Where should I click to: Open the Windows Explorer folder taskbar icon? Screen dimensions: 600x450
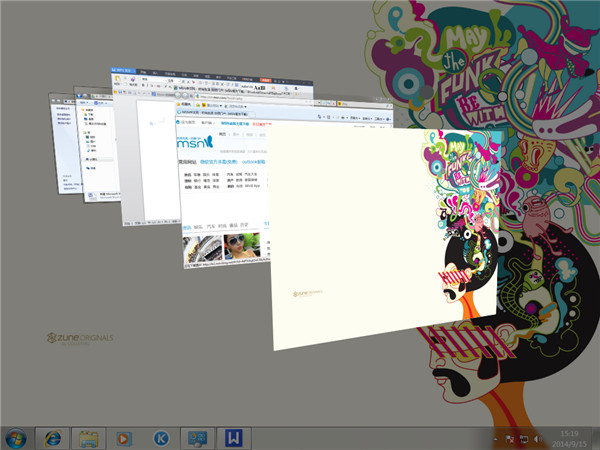click(88, 438)
